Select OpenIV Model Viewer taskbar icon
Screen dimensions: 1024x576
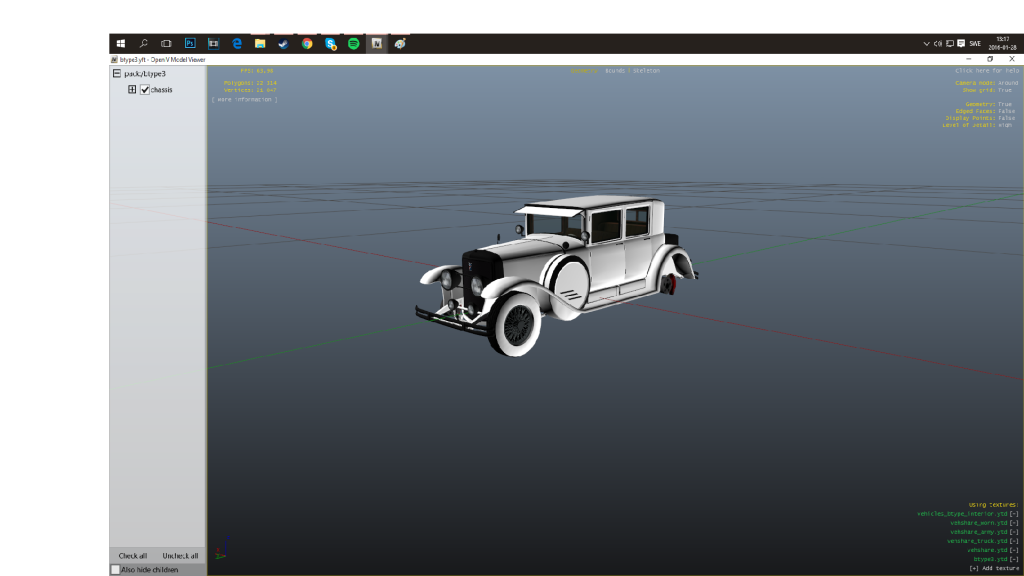[x=377, y=44]
